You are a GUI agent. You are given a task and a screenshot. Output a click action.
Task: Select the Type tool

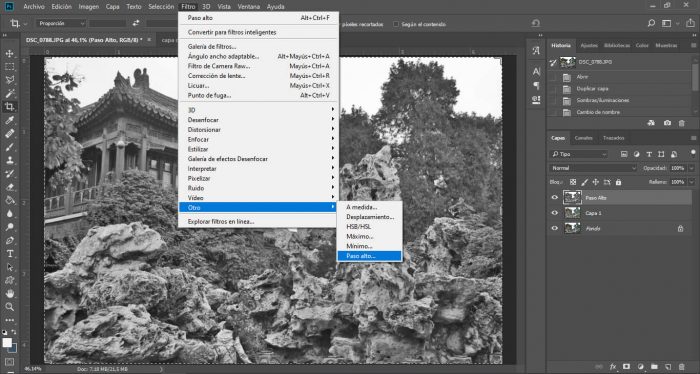(x=9, y=254)
